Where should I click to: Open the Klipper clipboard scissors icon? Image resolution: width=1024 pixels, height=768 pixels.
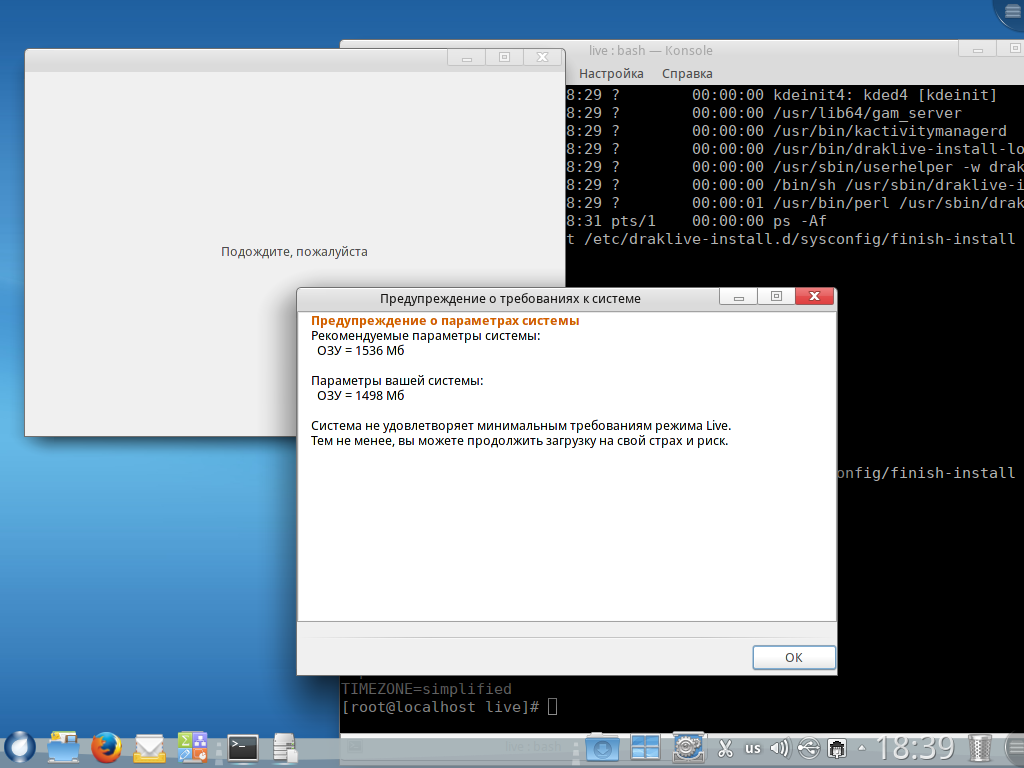[725, 748]
